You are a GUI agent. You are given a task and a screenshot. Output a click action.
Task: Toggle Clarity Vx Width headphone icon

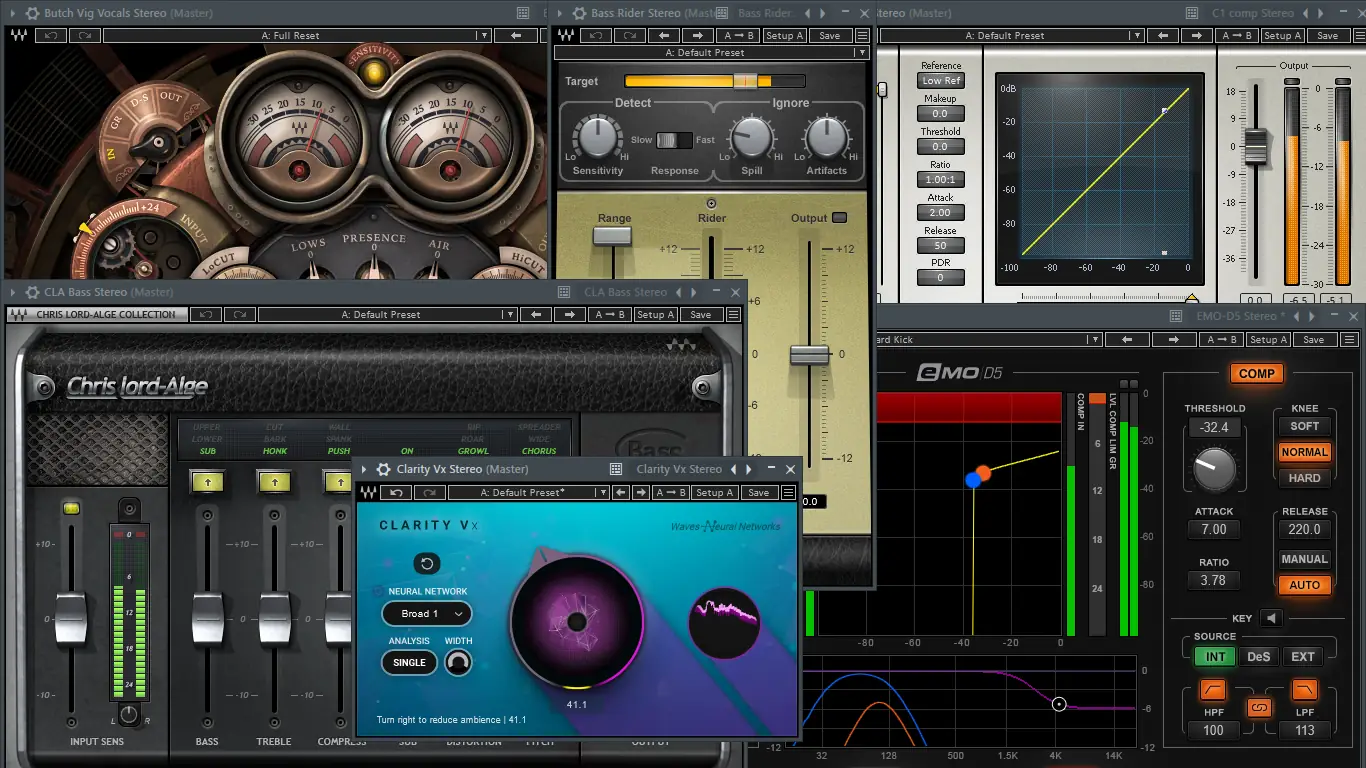pos(458,662)
